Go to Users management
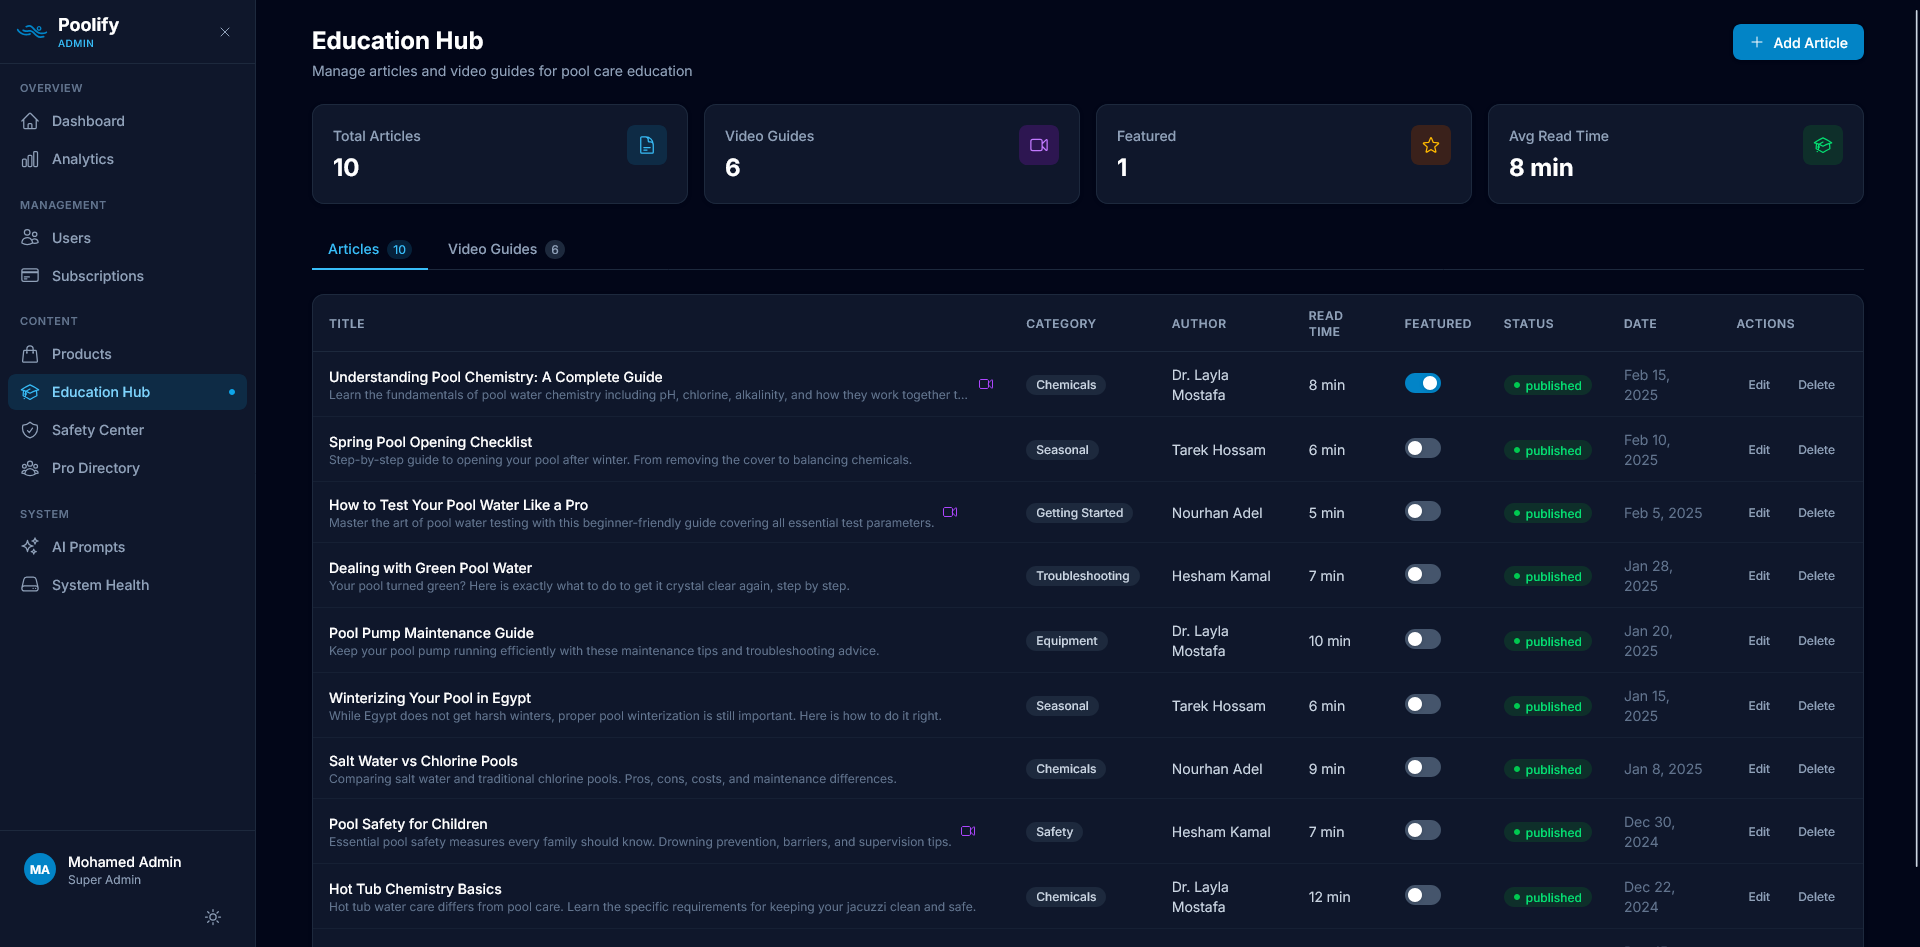1920x947 pixels. pos(127,238)
